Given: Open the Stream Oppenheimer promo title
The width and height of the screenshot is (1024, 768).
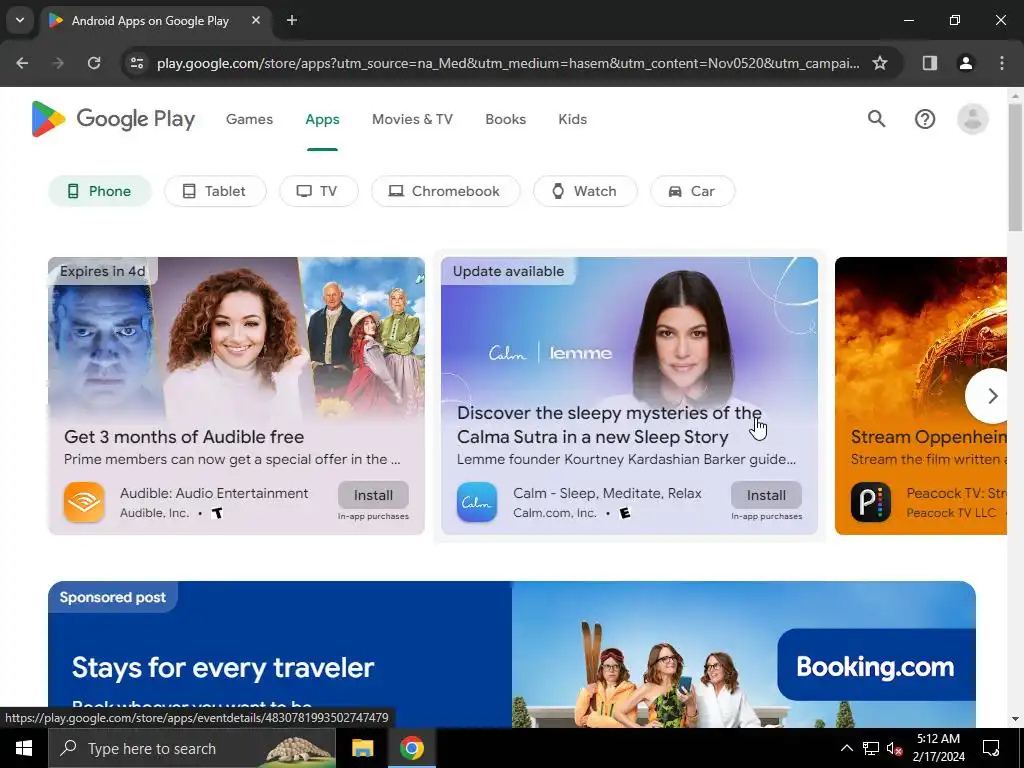Looking at the screenshot, I should pos(929,437).
